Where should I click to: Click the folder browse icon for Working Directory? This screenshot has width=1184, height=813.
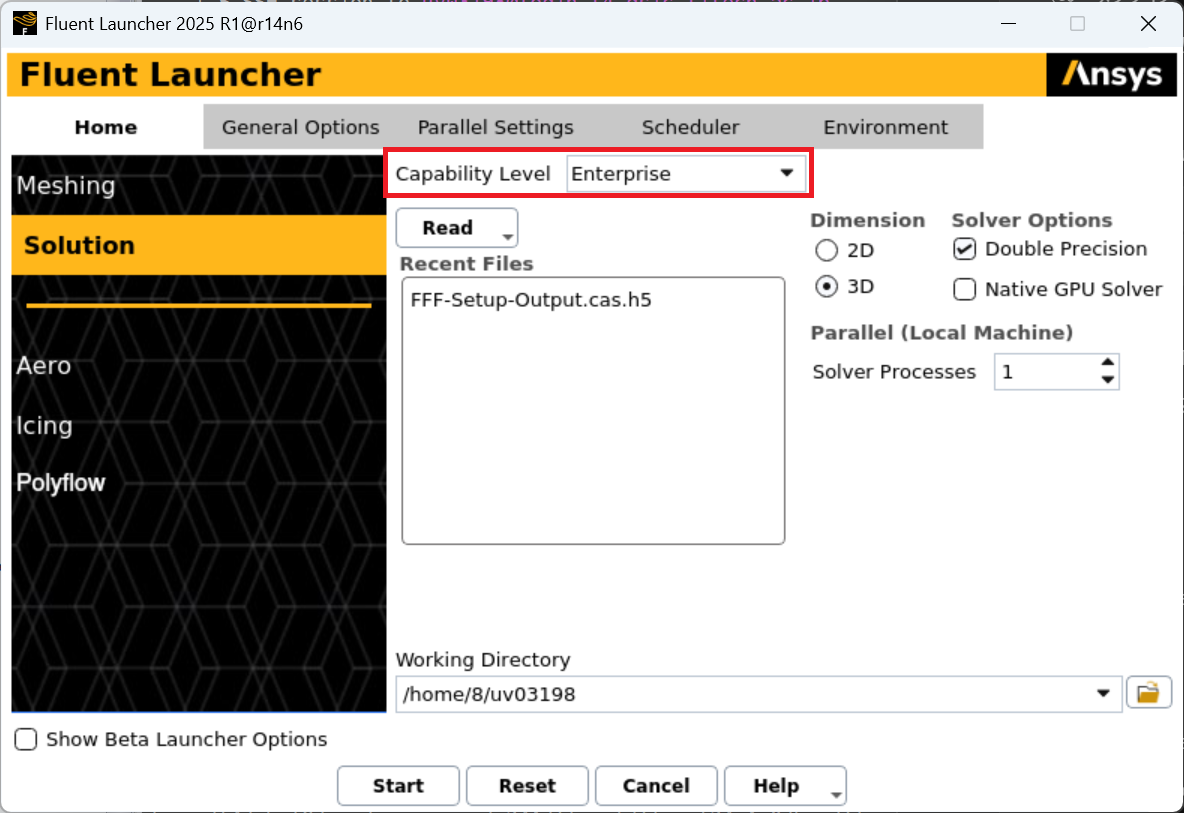coord(1148,692)
